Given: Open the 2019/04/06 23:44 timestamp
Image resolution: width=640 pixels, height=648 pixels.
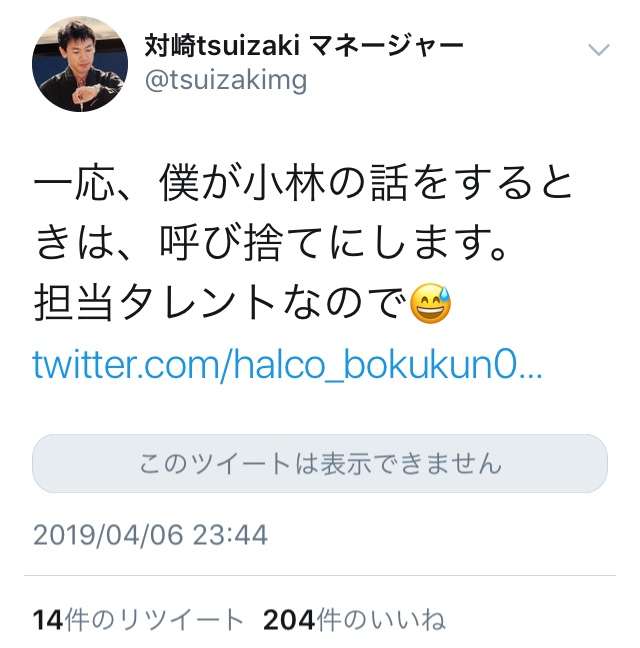Looking at the screenshot, I should [x=150, y=535].
